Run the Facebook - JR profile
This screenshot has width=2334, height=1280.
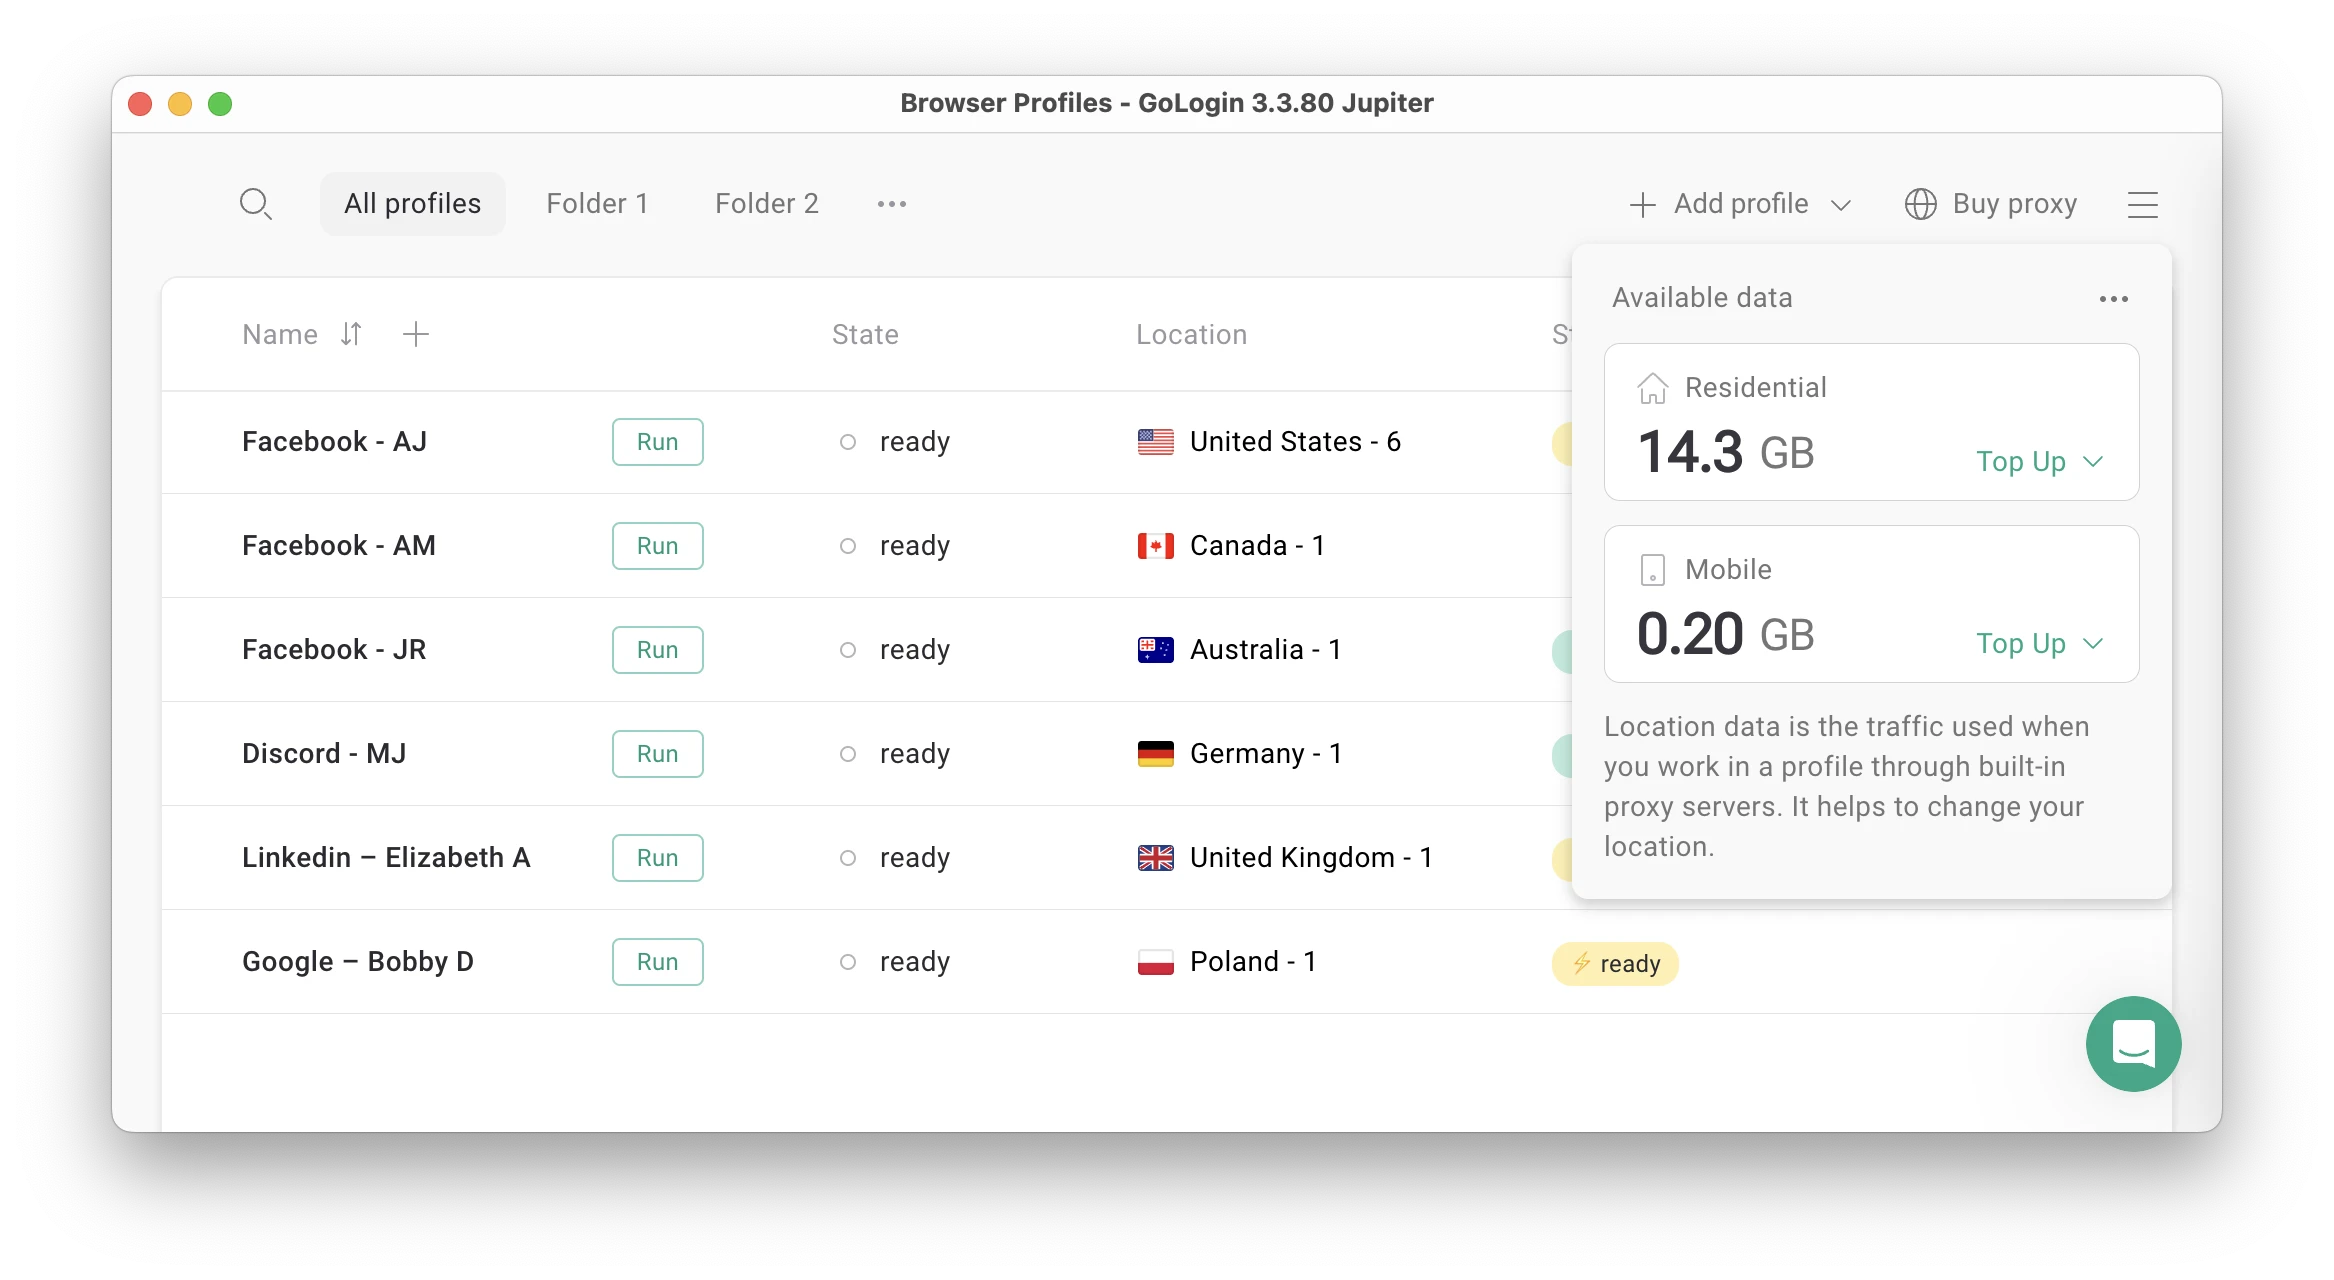657,650
